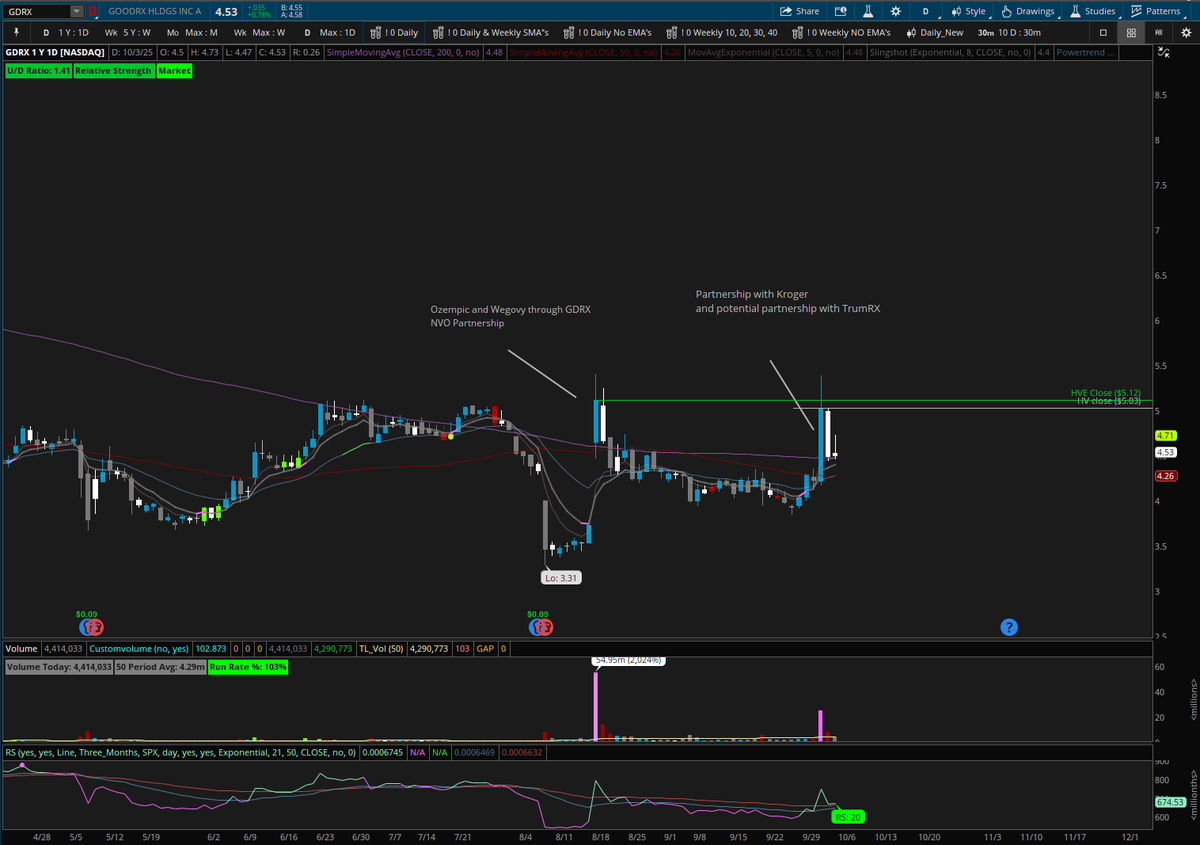The width and height of the screenshot is (1200, 845).
Task: Switch to single chart layout icon
Action: pyautogui.click(x=1103, y=32)
